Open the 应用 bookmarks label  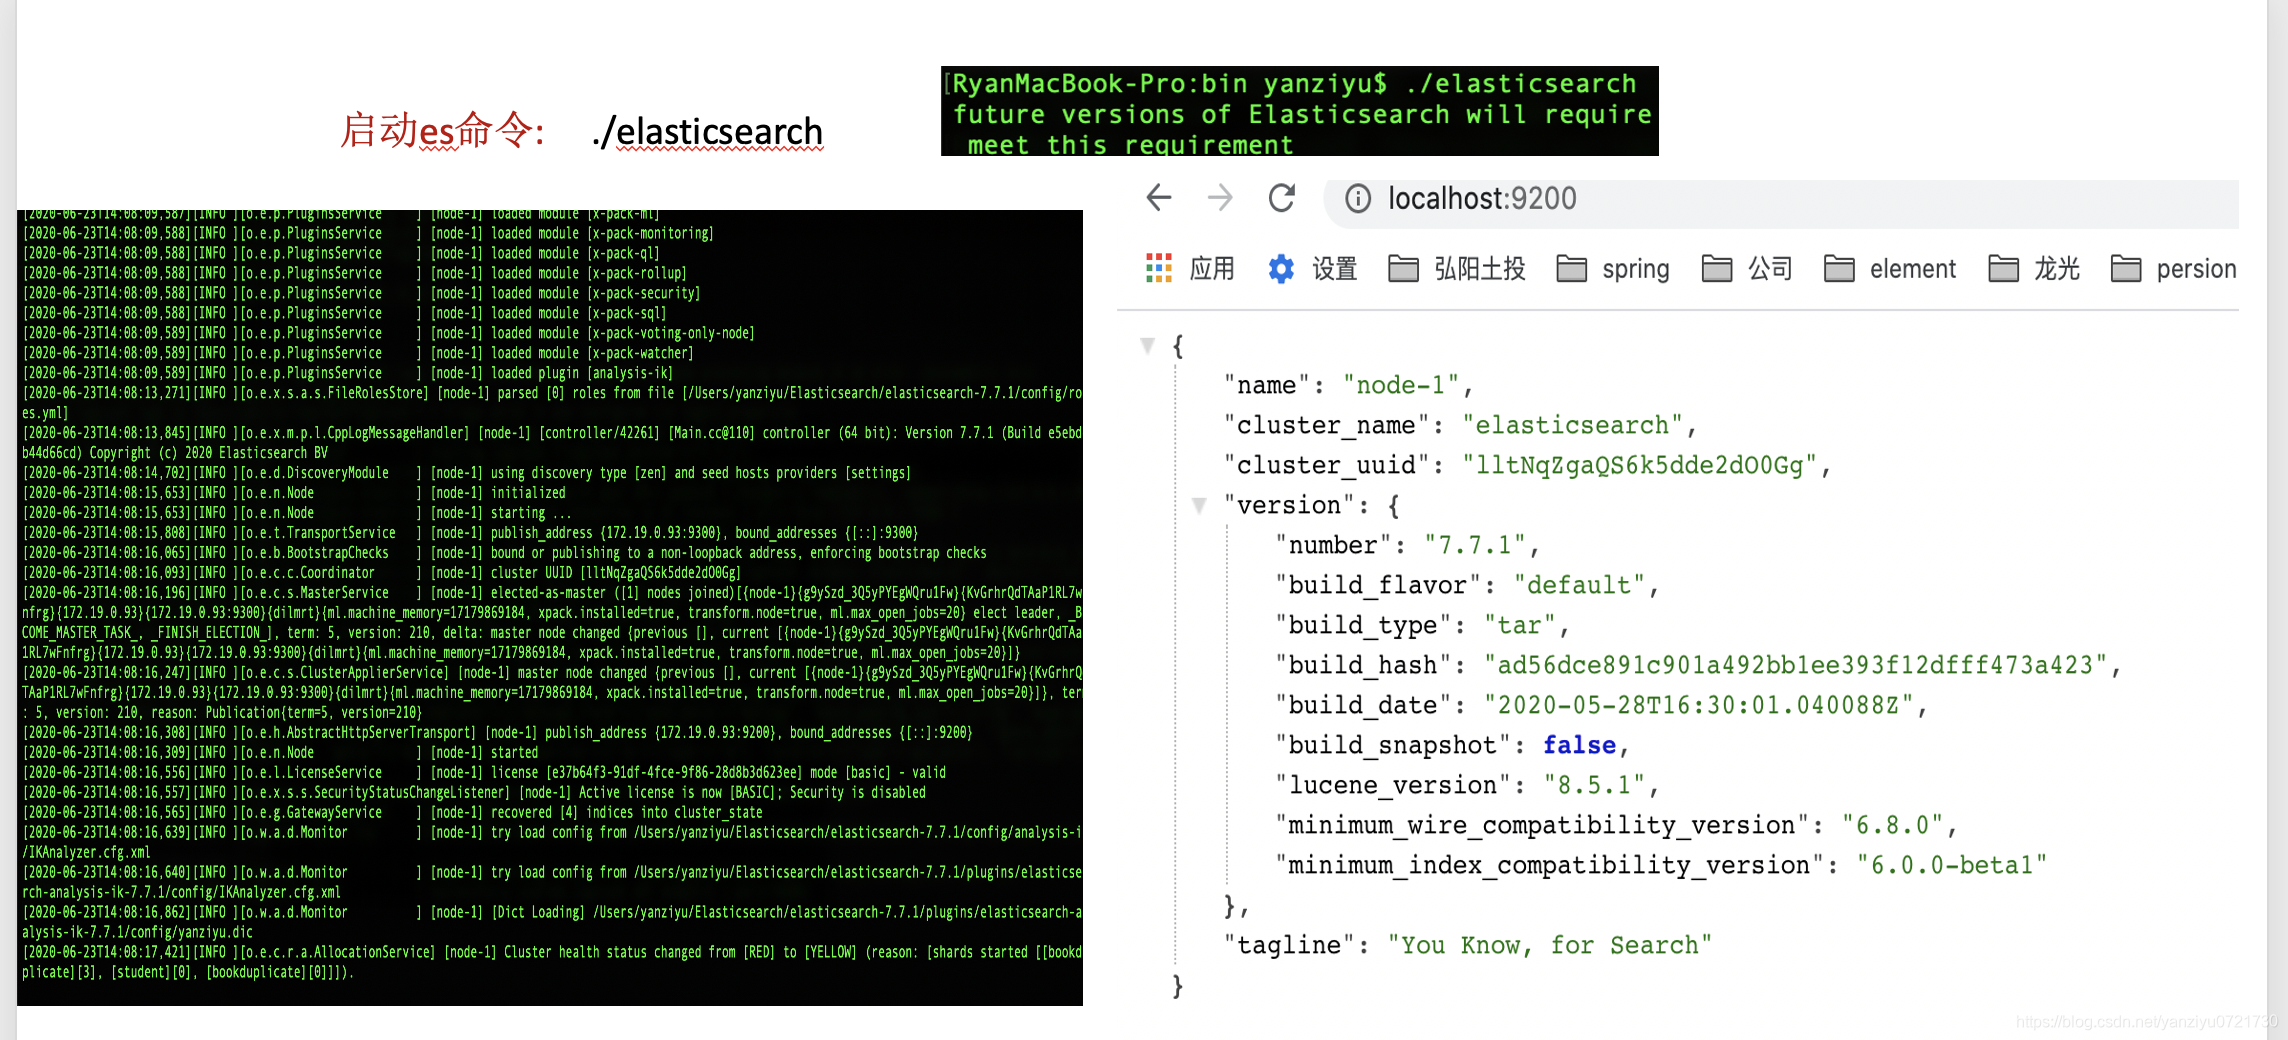pos(1212,269)
